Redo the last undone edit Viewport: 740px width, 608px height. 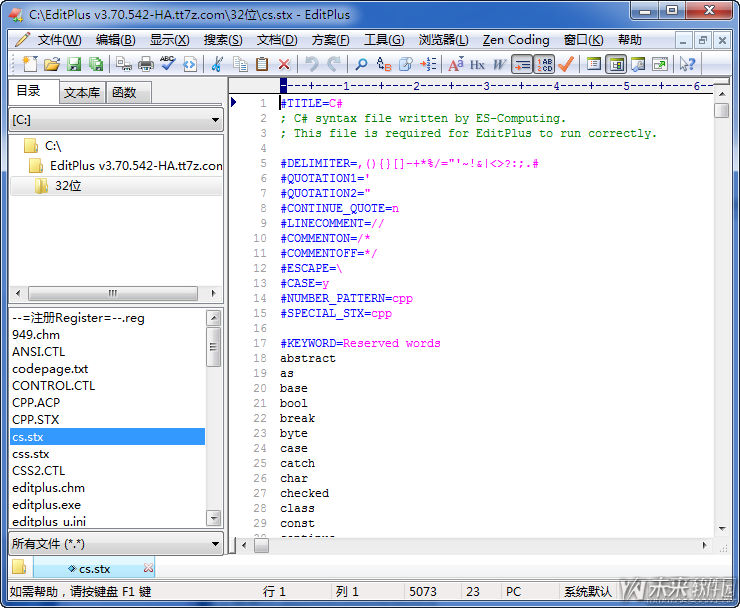(x=334, y=64)
